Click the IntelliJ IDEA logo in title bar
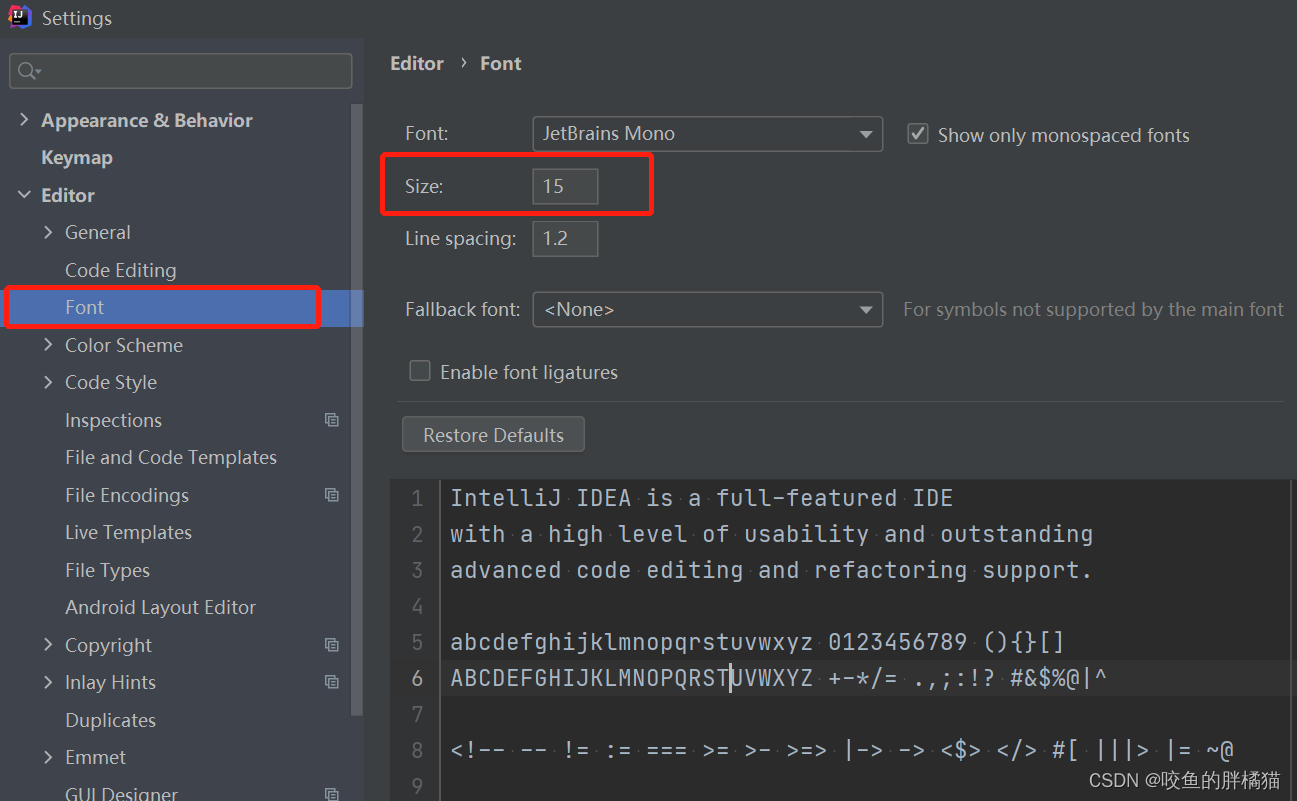This screenshot has height=801, width=1297. 20,17
